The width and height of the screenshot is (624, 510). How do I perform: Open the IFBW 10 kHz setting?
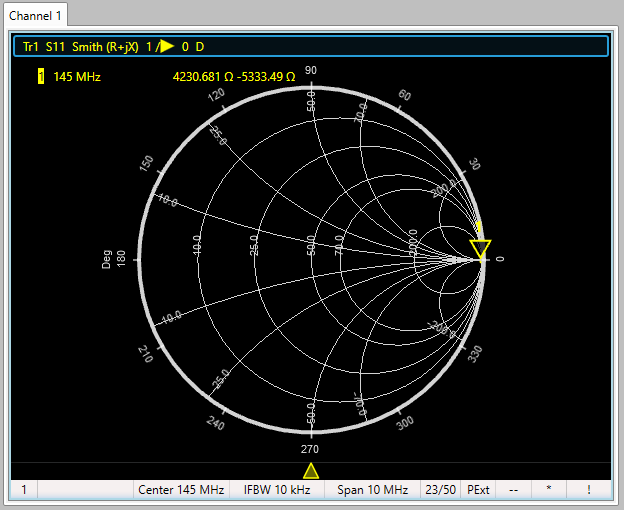tap(277, 490)
